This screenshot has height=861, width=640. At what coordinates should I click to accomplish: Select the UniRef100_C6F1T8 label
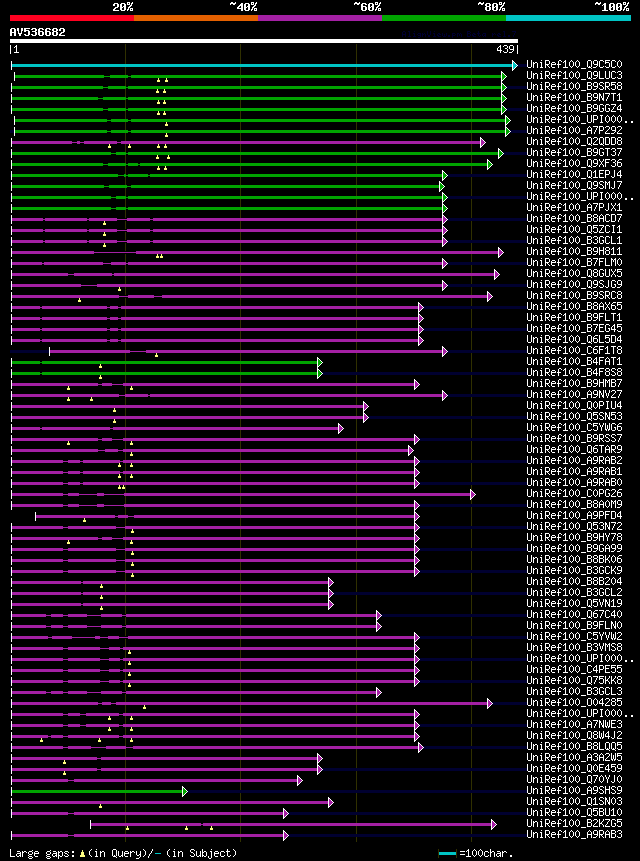tap(574, 350)
